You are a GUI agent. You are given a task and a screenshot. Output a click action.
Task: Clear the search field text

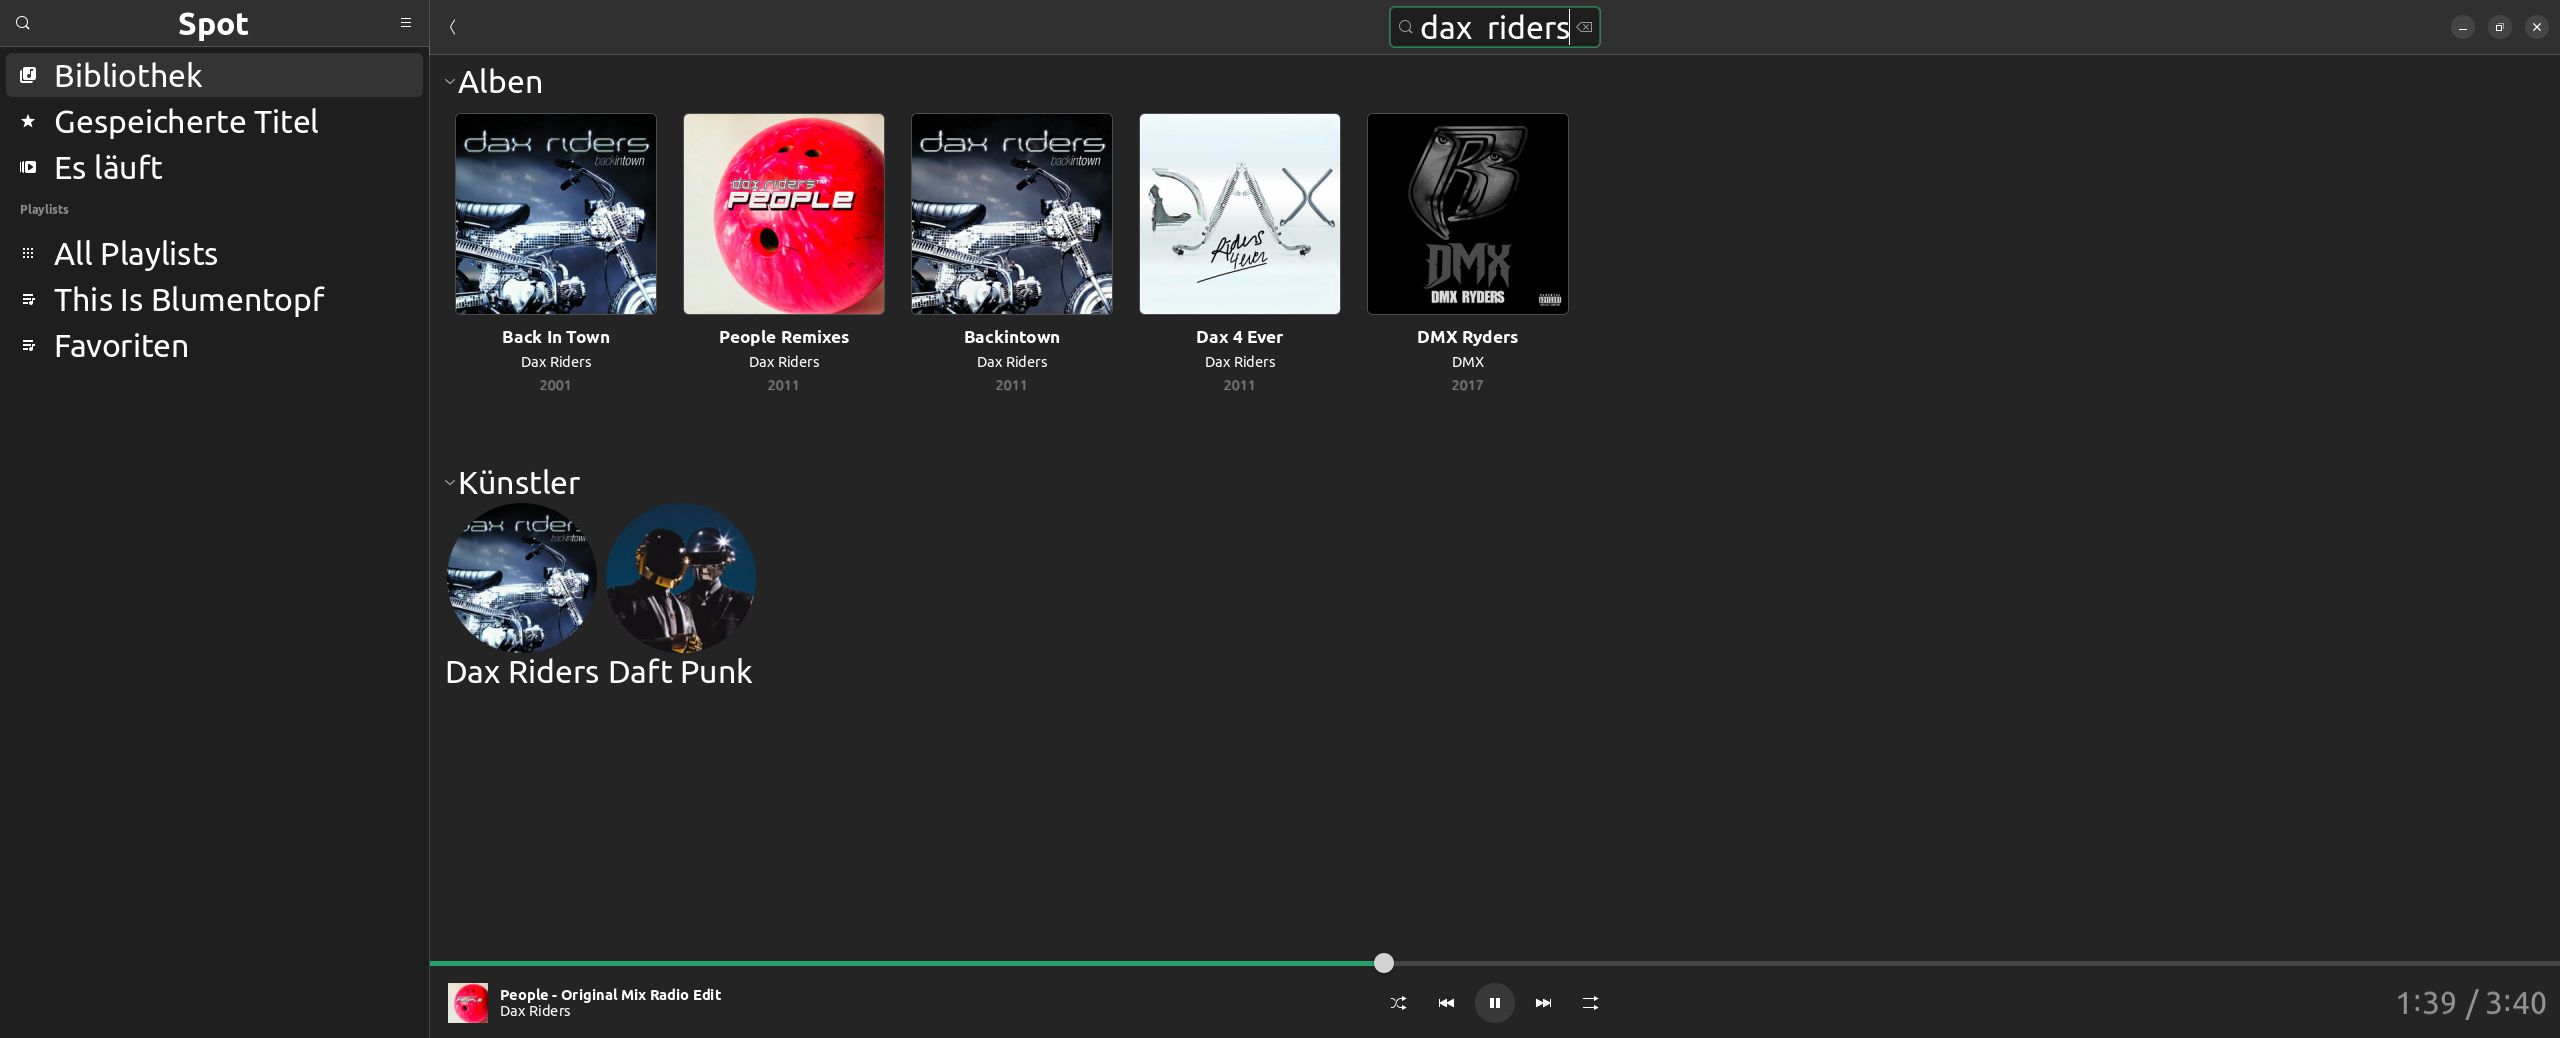click(x=1585, y=27)
